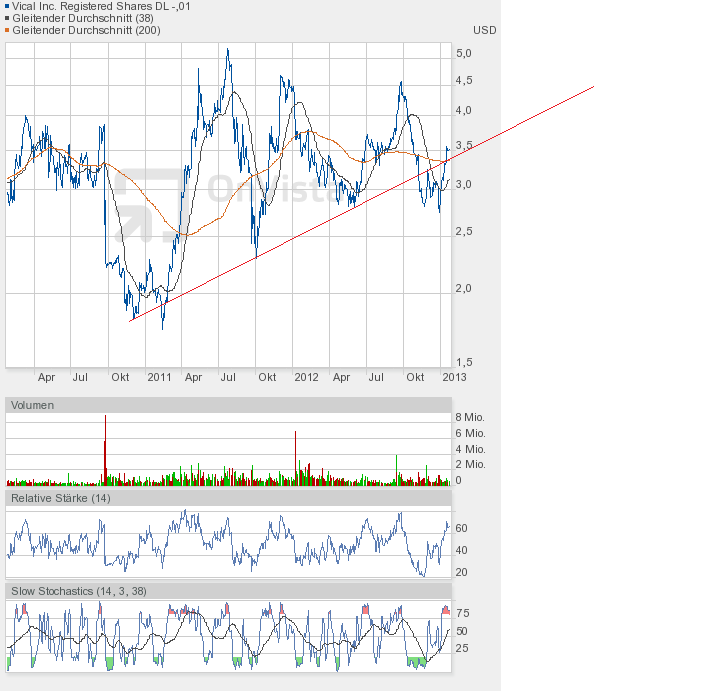Select 'Gleitender Durchschnitt (200)' legend label
This screenshot has height=691, width=725.
click(x=86, y=31)
